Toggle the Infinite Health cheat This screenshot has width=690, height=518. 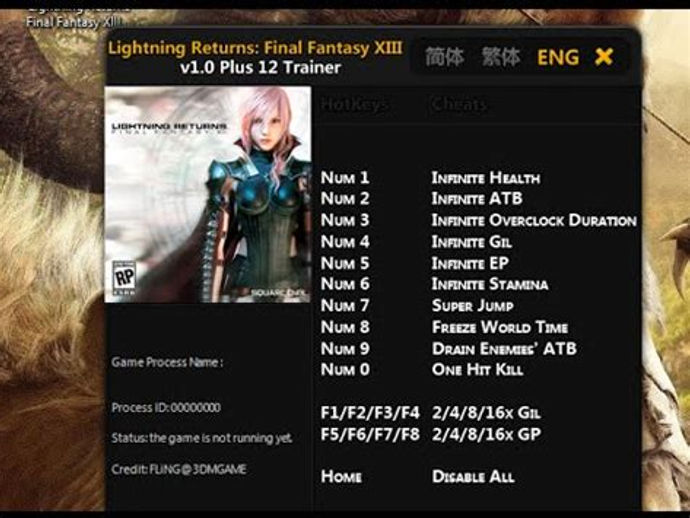click(486, 178)
